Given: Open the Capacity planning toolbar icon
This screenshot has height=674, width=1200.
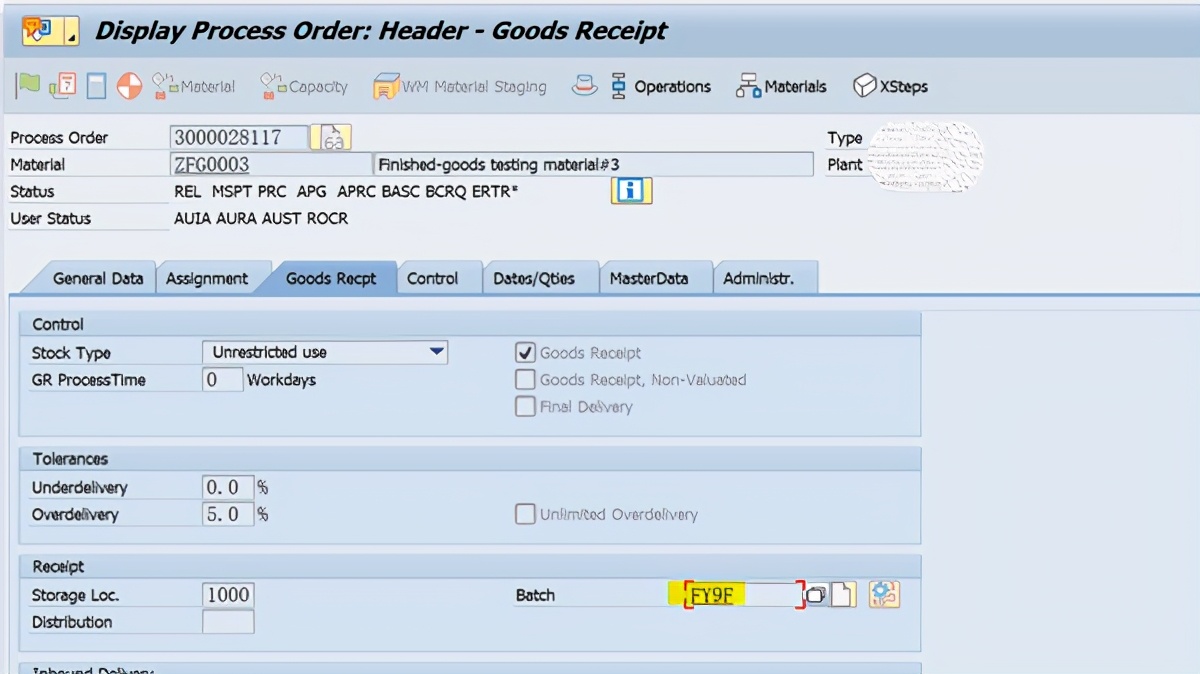Looking at the screenshot, I should (303, 86).
